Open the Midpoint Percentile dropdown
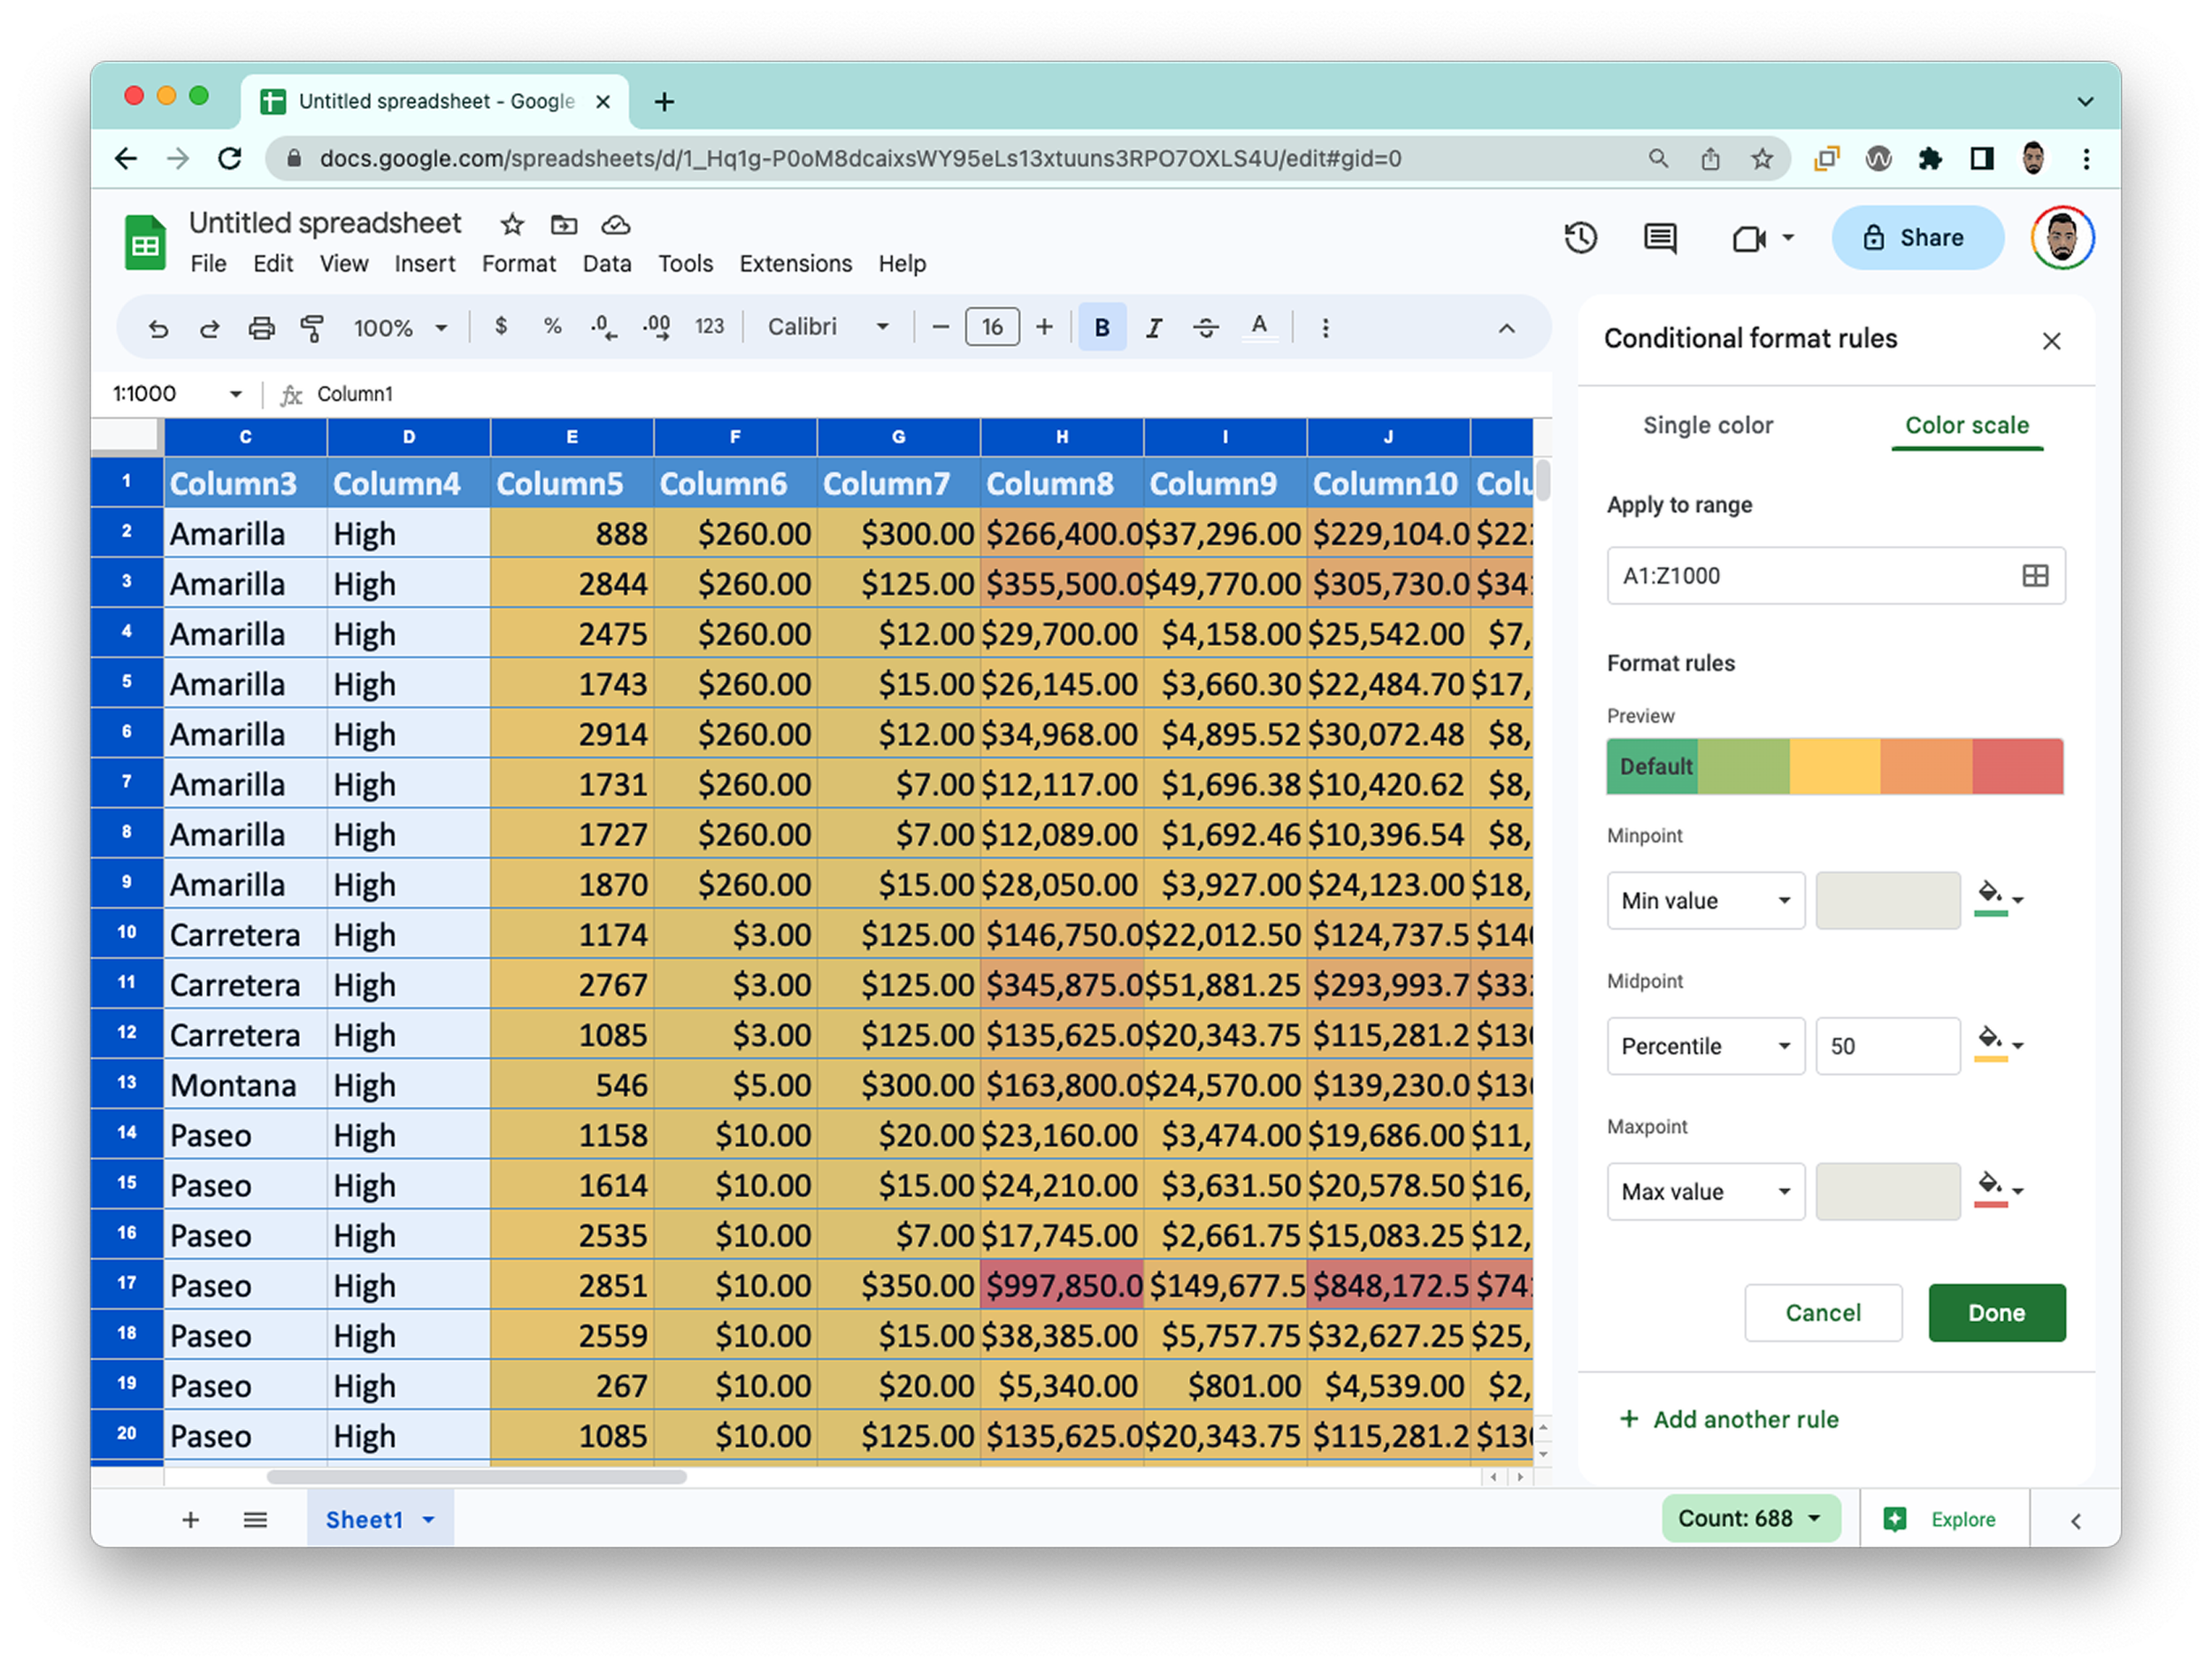 [x=1705, y=1046]
